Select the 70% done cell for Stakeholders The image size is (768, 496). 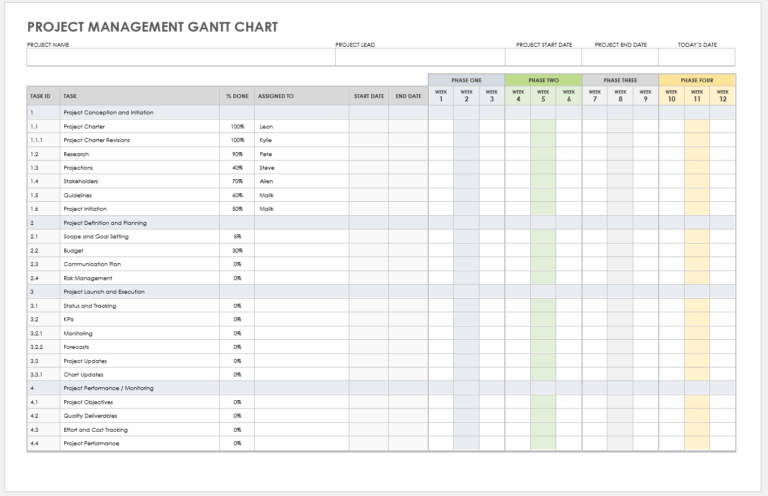(237, 181)
